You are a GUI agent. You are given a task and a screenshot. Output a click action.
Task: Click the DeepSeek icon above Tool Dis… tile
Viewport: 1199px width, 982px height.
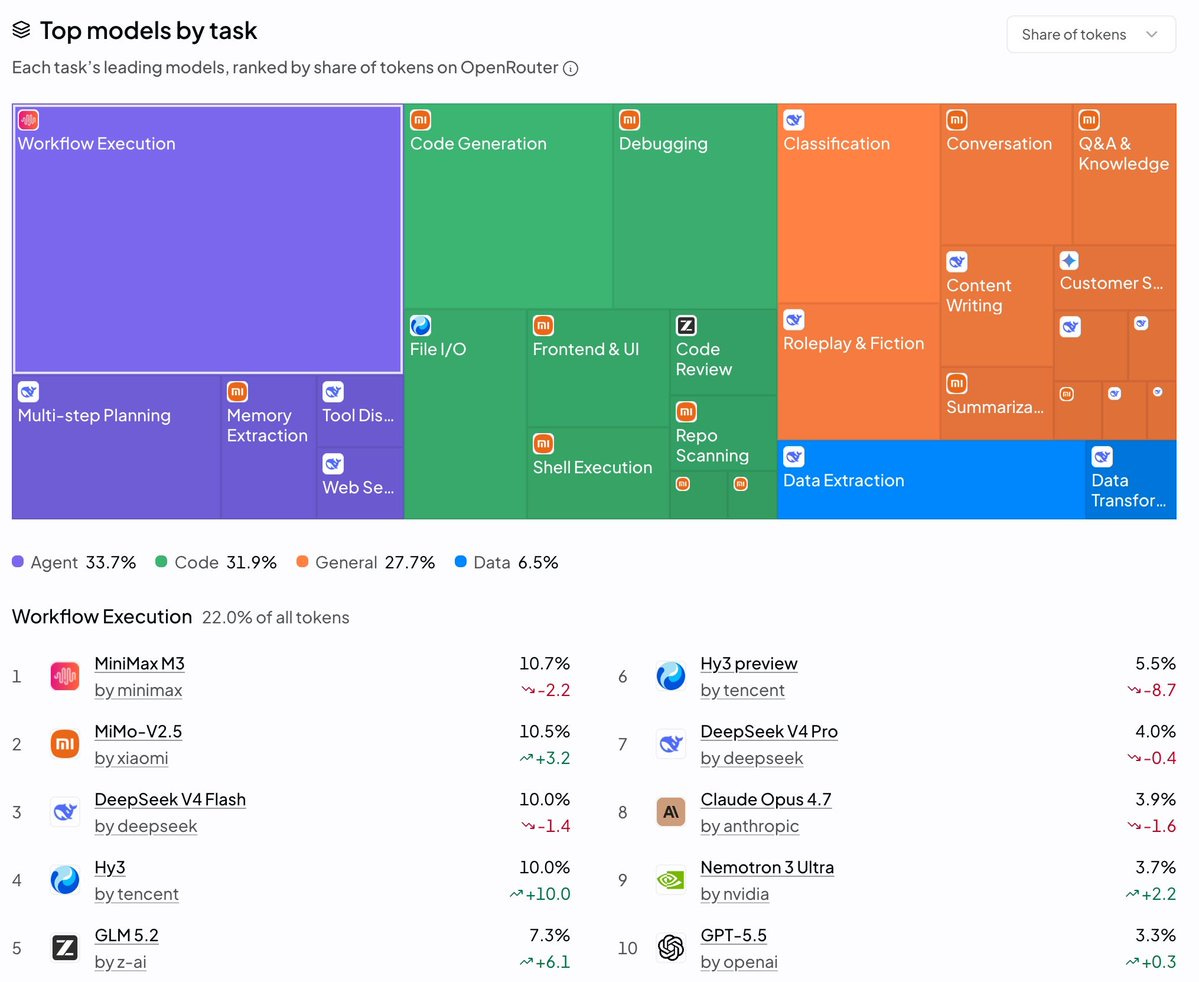click(x=333, y=392)
